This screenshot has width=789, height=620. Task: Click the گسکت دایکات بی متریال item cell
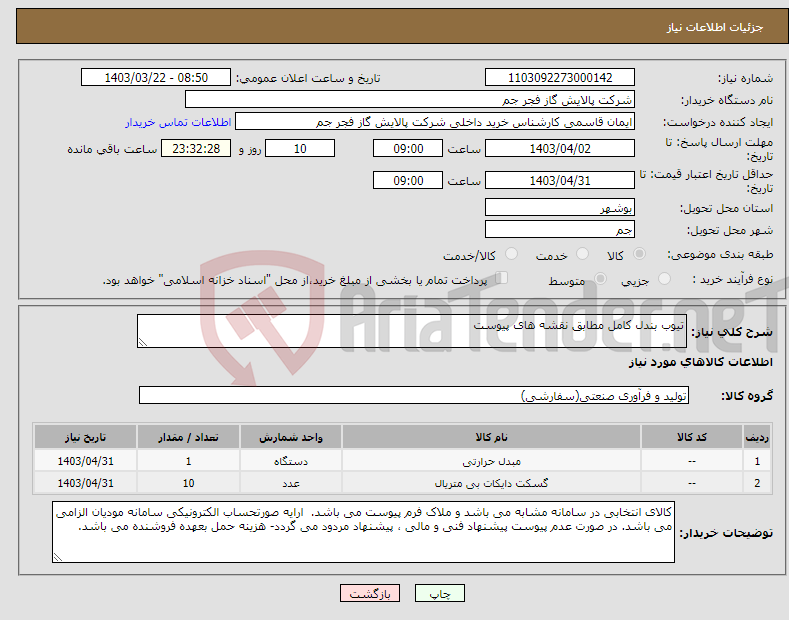pyautogui.click(x=491, y=483)
